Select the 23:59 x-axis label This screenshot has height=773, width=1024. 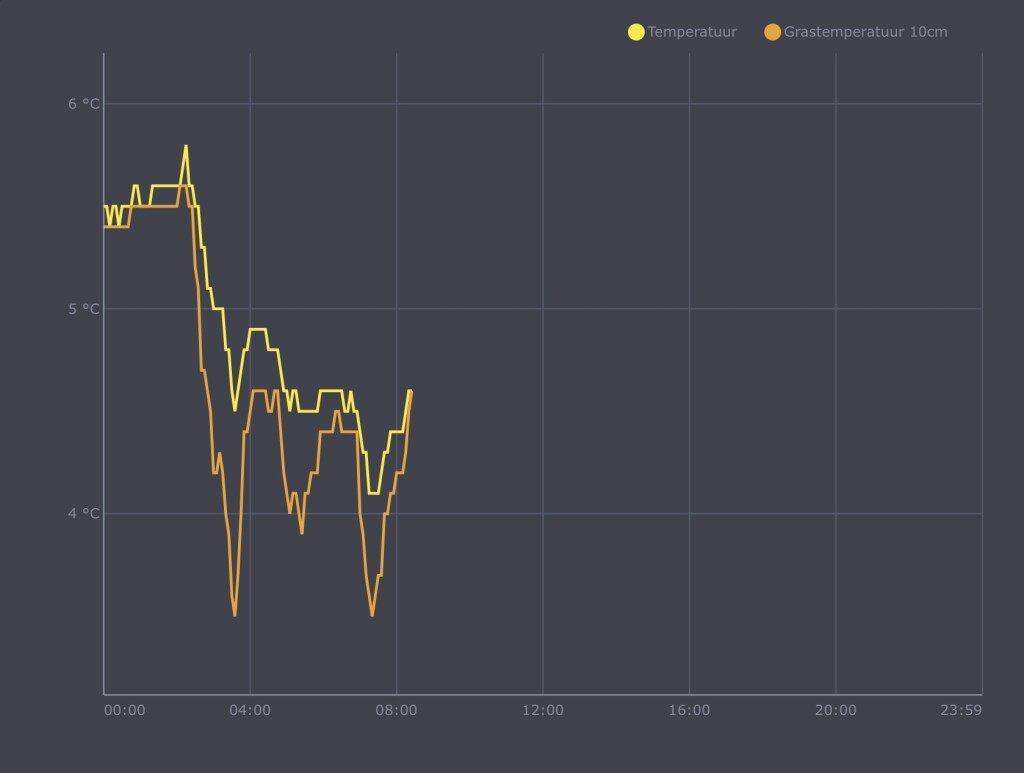[x=961, y=710]
